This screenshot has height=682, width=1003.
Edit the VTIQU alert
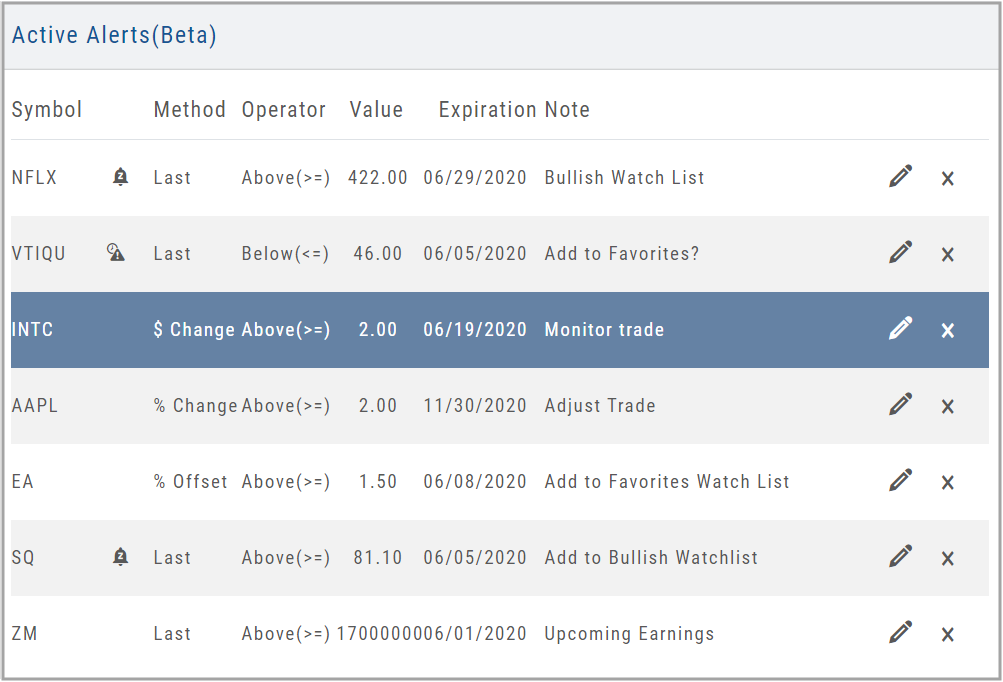point(900,254)
